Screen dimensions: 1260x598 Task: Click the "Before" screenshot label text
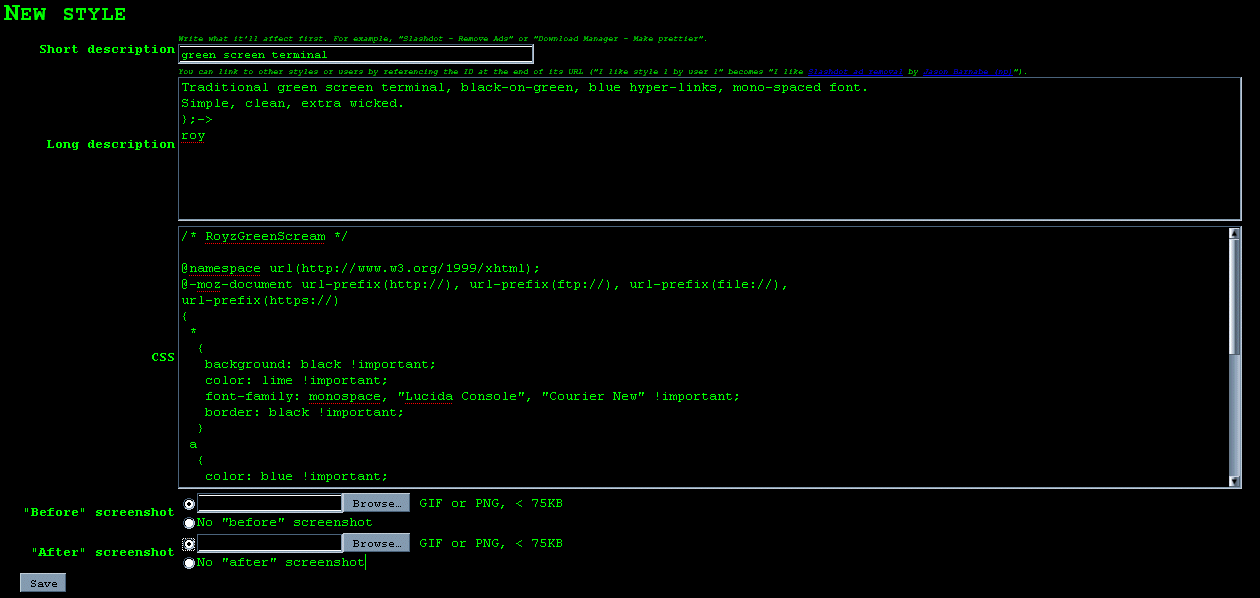pos(99,512)
